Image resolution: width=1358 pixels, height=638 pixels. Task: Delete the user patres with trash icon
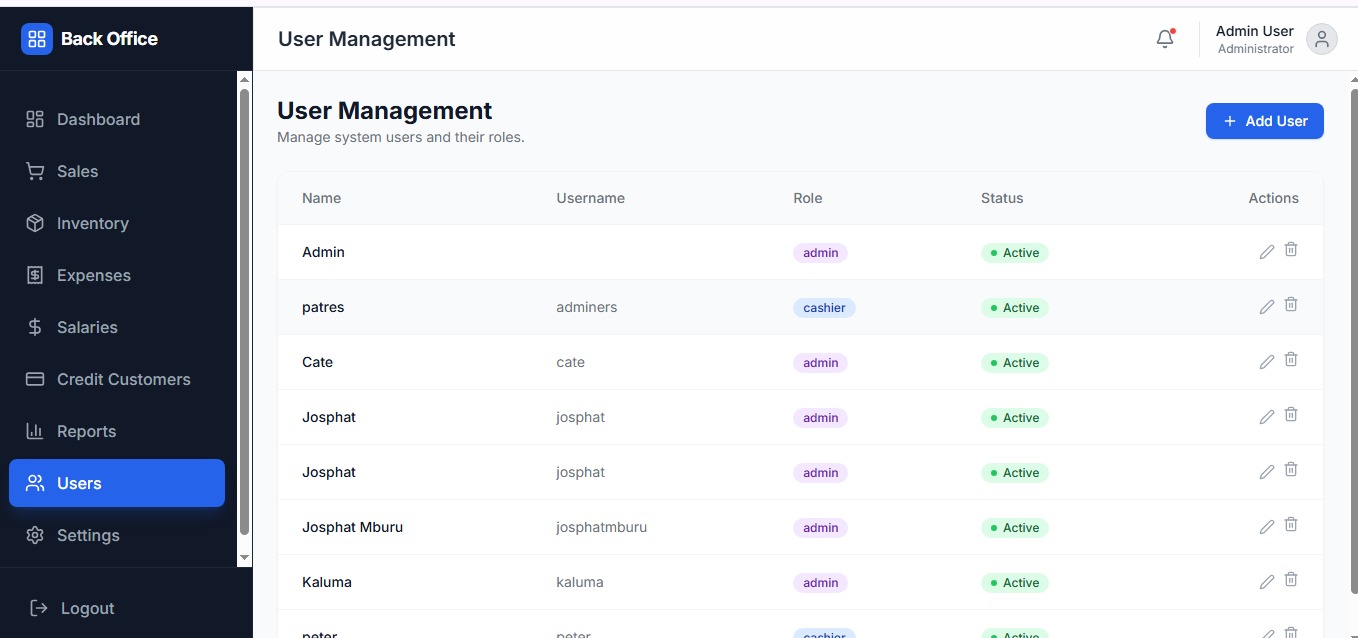pyautogui.click(x=1291, y=304)
